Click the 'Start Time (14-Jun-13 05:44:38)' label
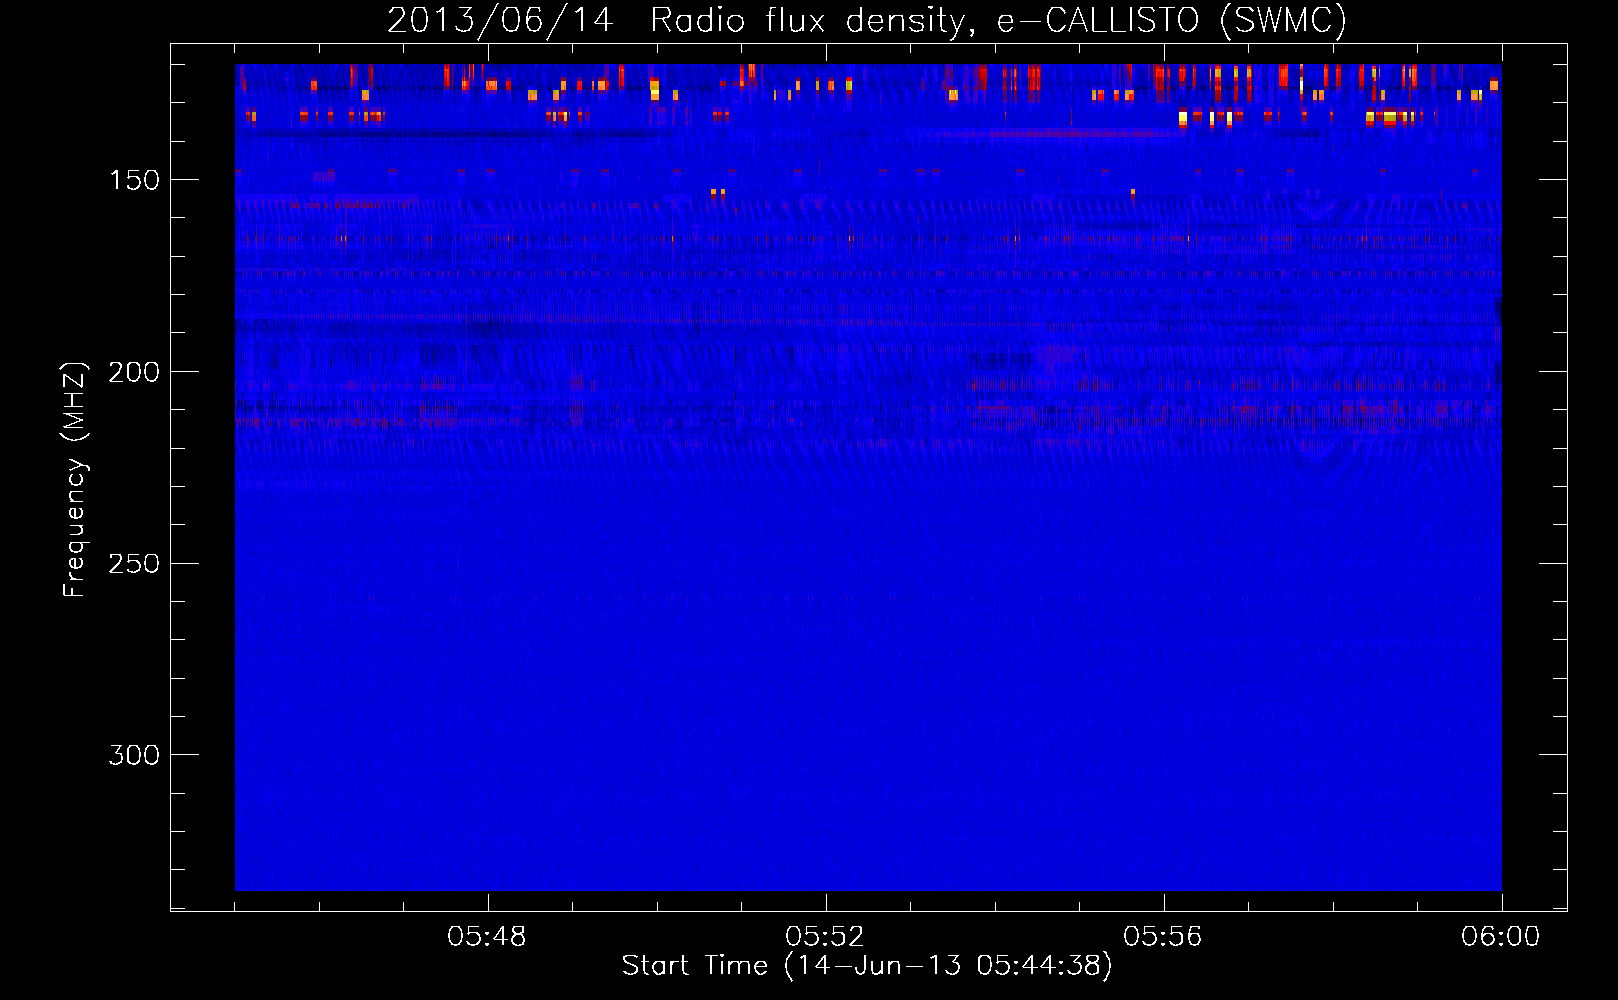The image size is (1618, 1000). (867, 966)
